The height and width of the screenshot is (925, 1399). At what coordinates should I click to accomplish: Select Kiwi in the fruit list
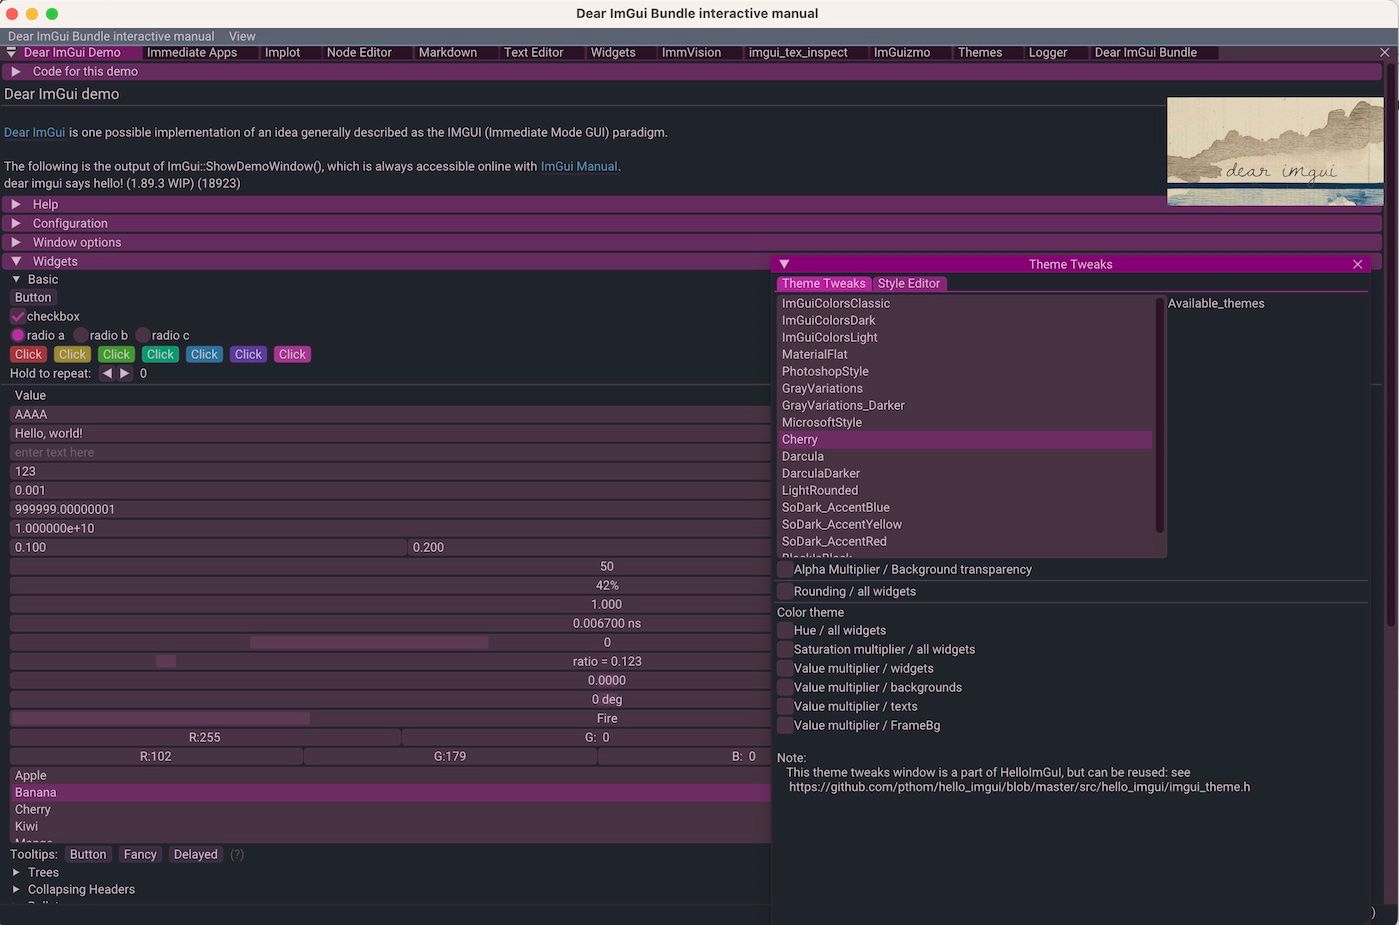tap(390, 826)
